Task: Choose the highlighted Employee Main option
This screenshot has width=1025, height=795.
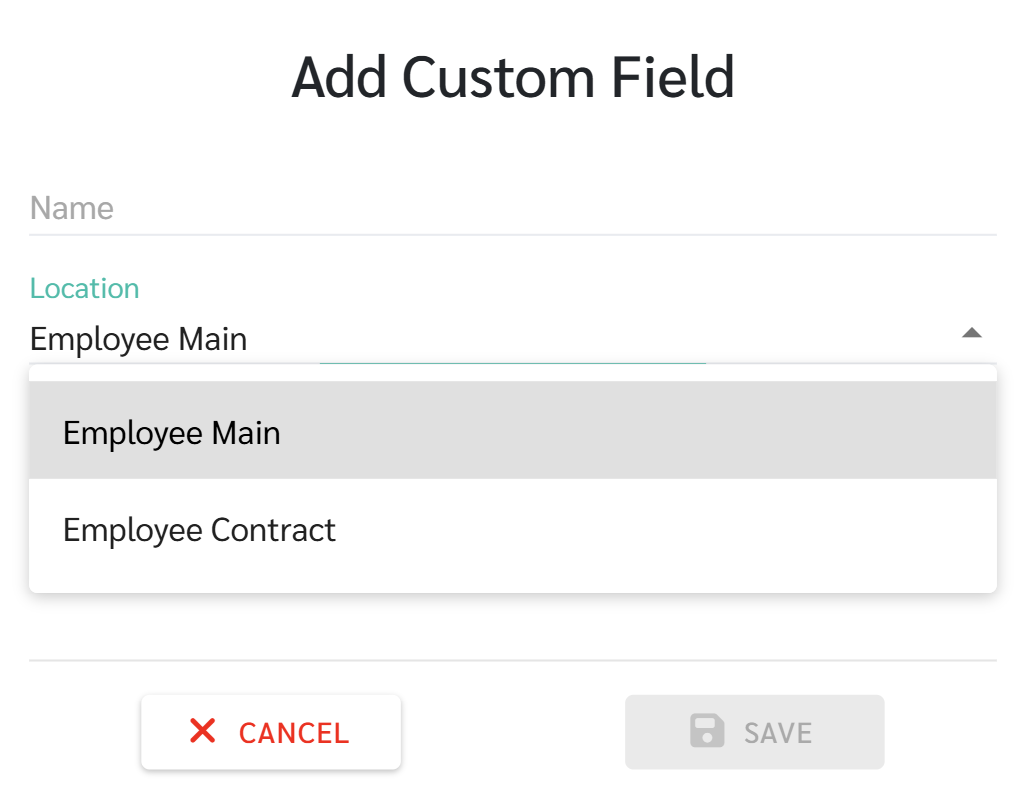Action: click(x=172, y=433)
